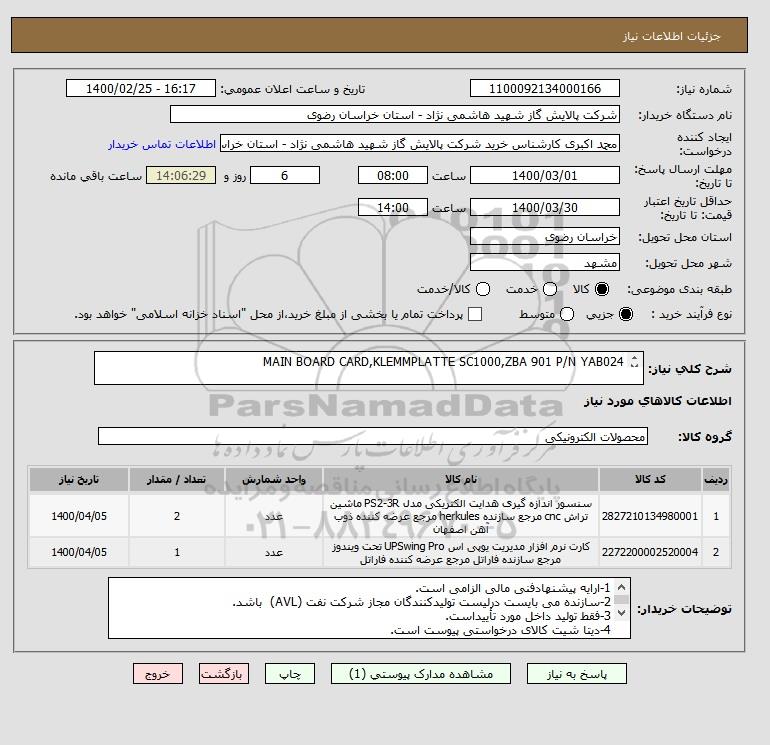The width and height of the screenshot is (770, 745).
Task: Select the کالا radio button
Action: tap(602, 289)
